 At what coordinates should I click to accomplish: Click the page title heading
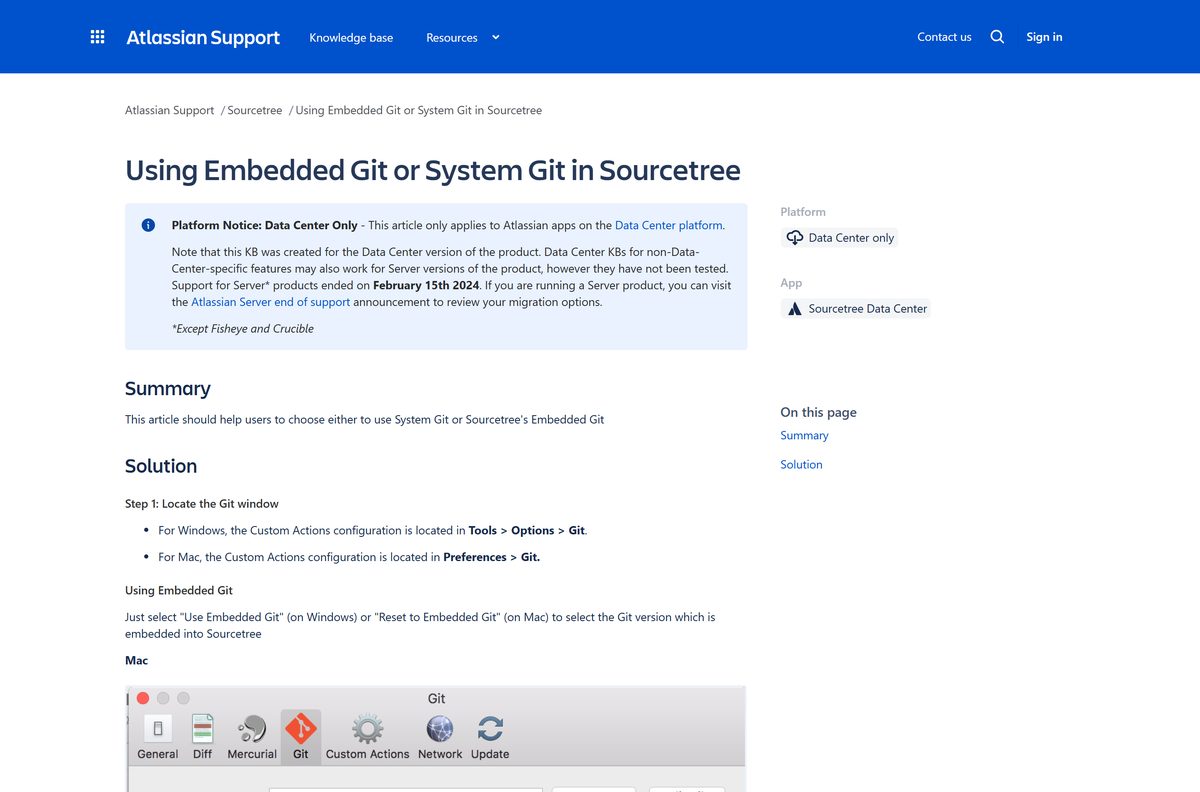tap(433, 170)
